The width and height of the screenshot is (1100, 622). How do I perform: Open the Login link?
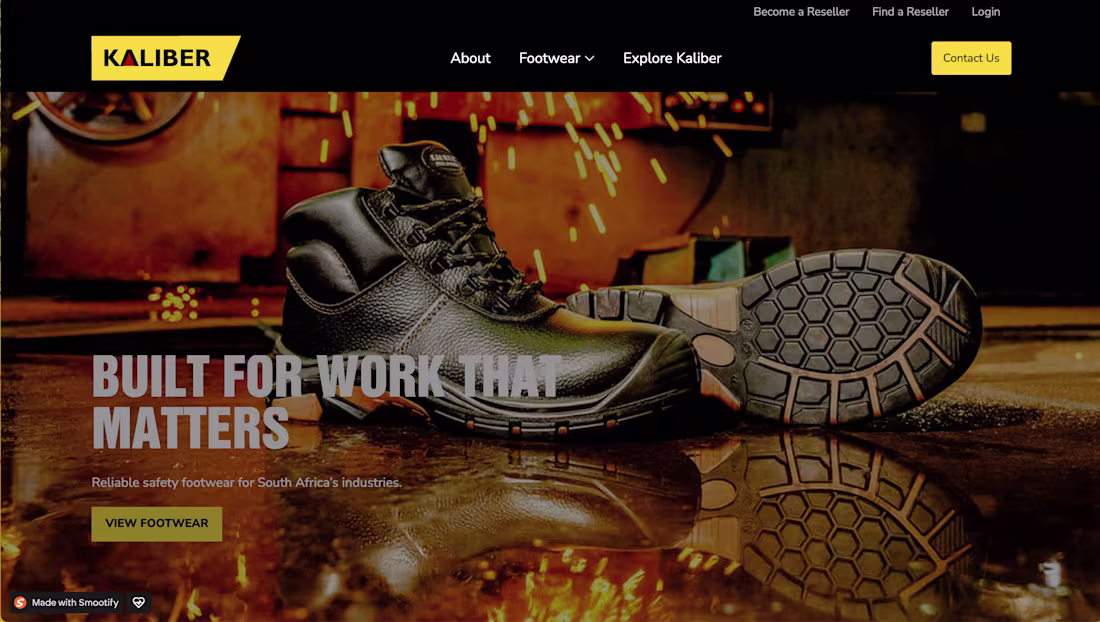pyautogui.click(x=986, y=11)
